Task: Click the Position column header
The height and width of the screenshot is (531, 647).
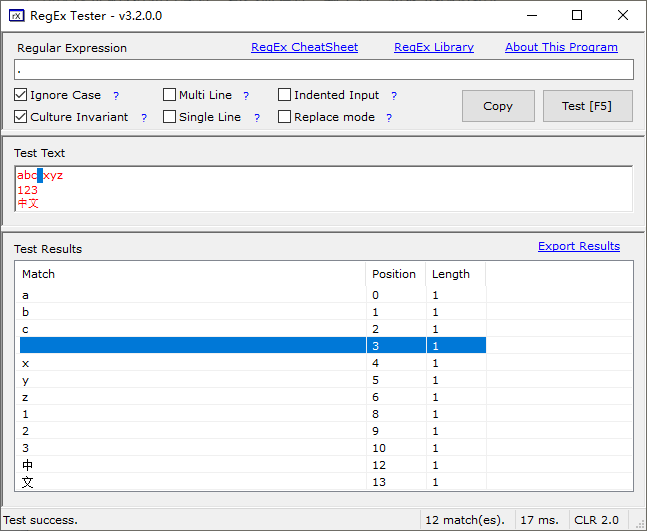Action: coord(394,274)
